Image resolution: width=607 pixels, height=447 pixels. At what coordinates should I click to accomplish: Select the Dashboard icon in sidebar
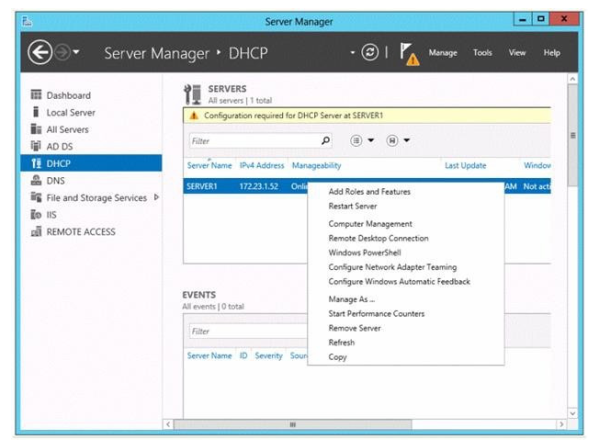coord(36,94)
